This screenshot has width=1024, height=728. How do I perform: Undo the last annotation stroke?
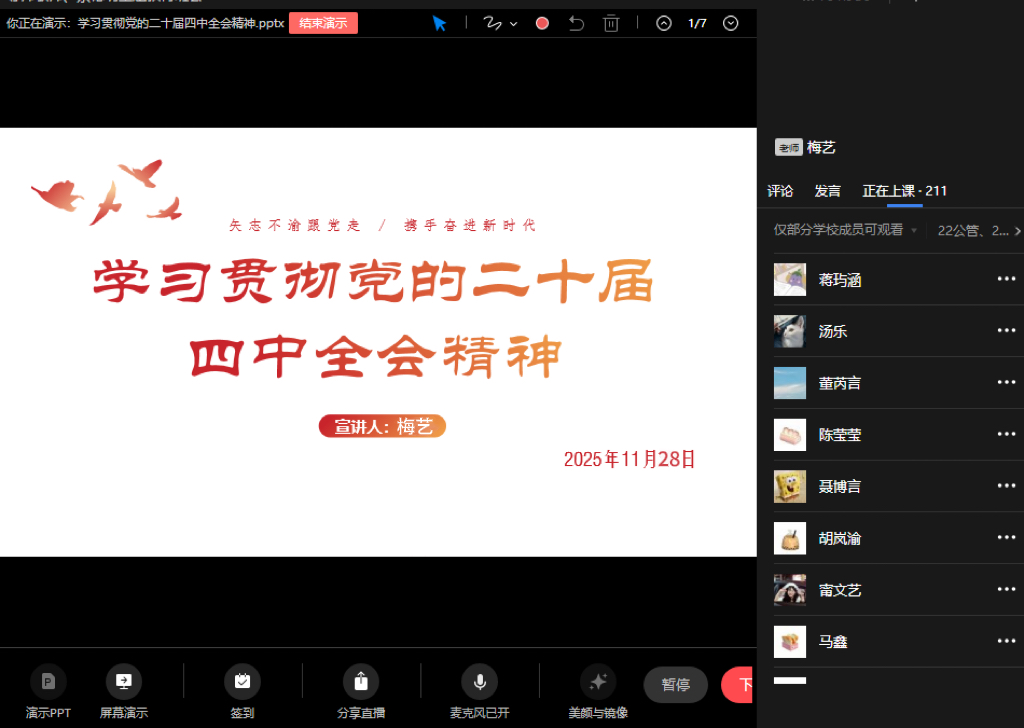coord(576,23)
